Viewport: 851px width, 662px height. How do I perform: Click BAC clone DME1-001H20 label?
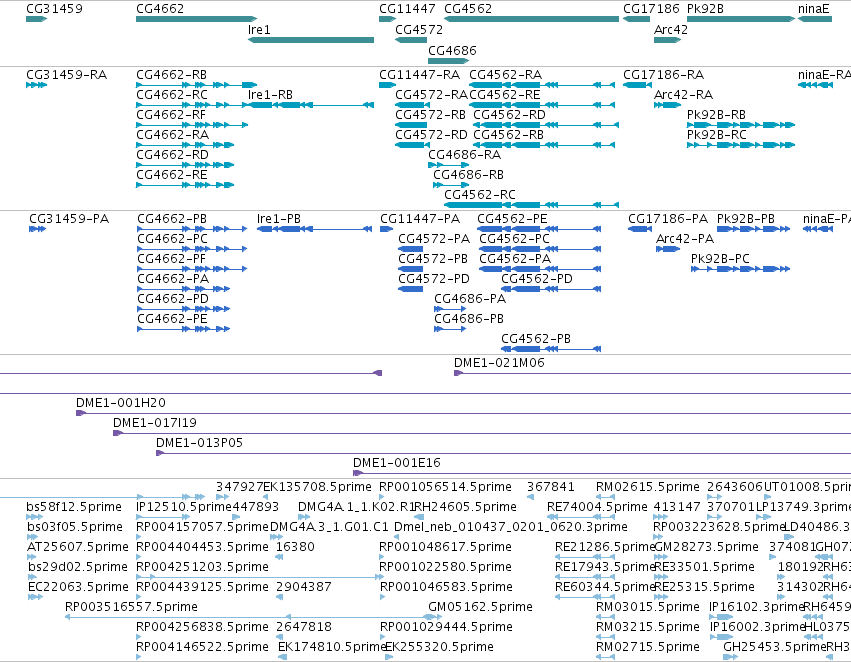[120, 403]
